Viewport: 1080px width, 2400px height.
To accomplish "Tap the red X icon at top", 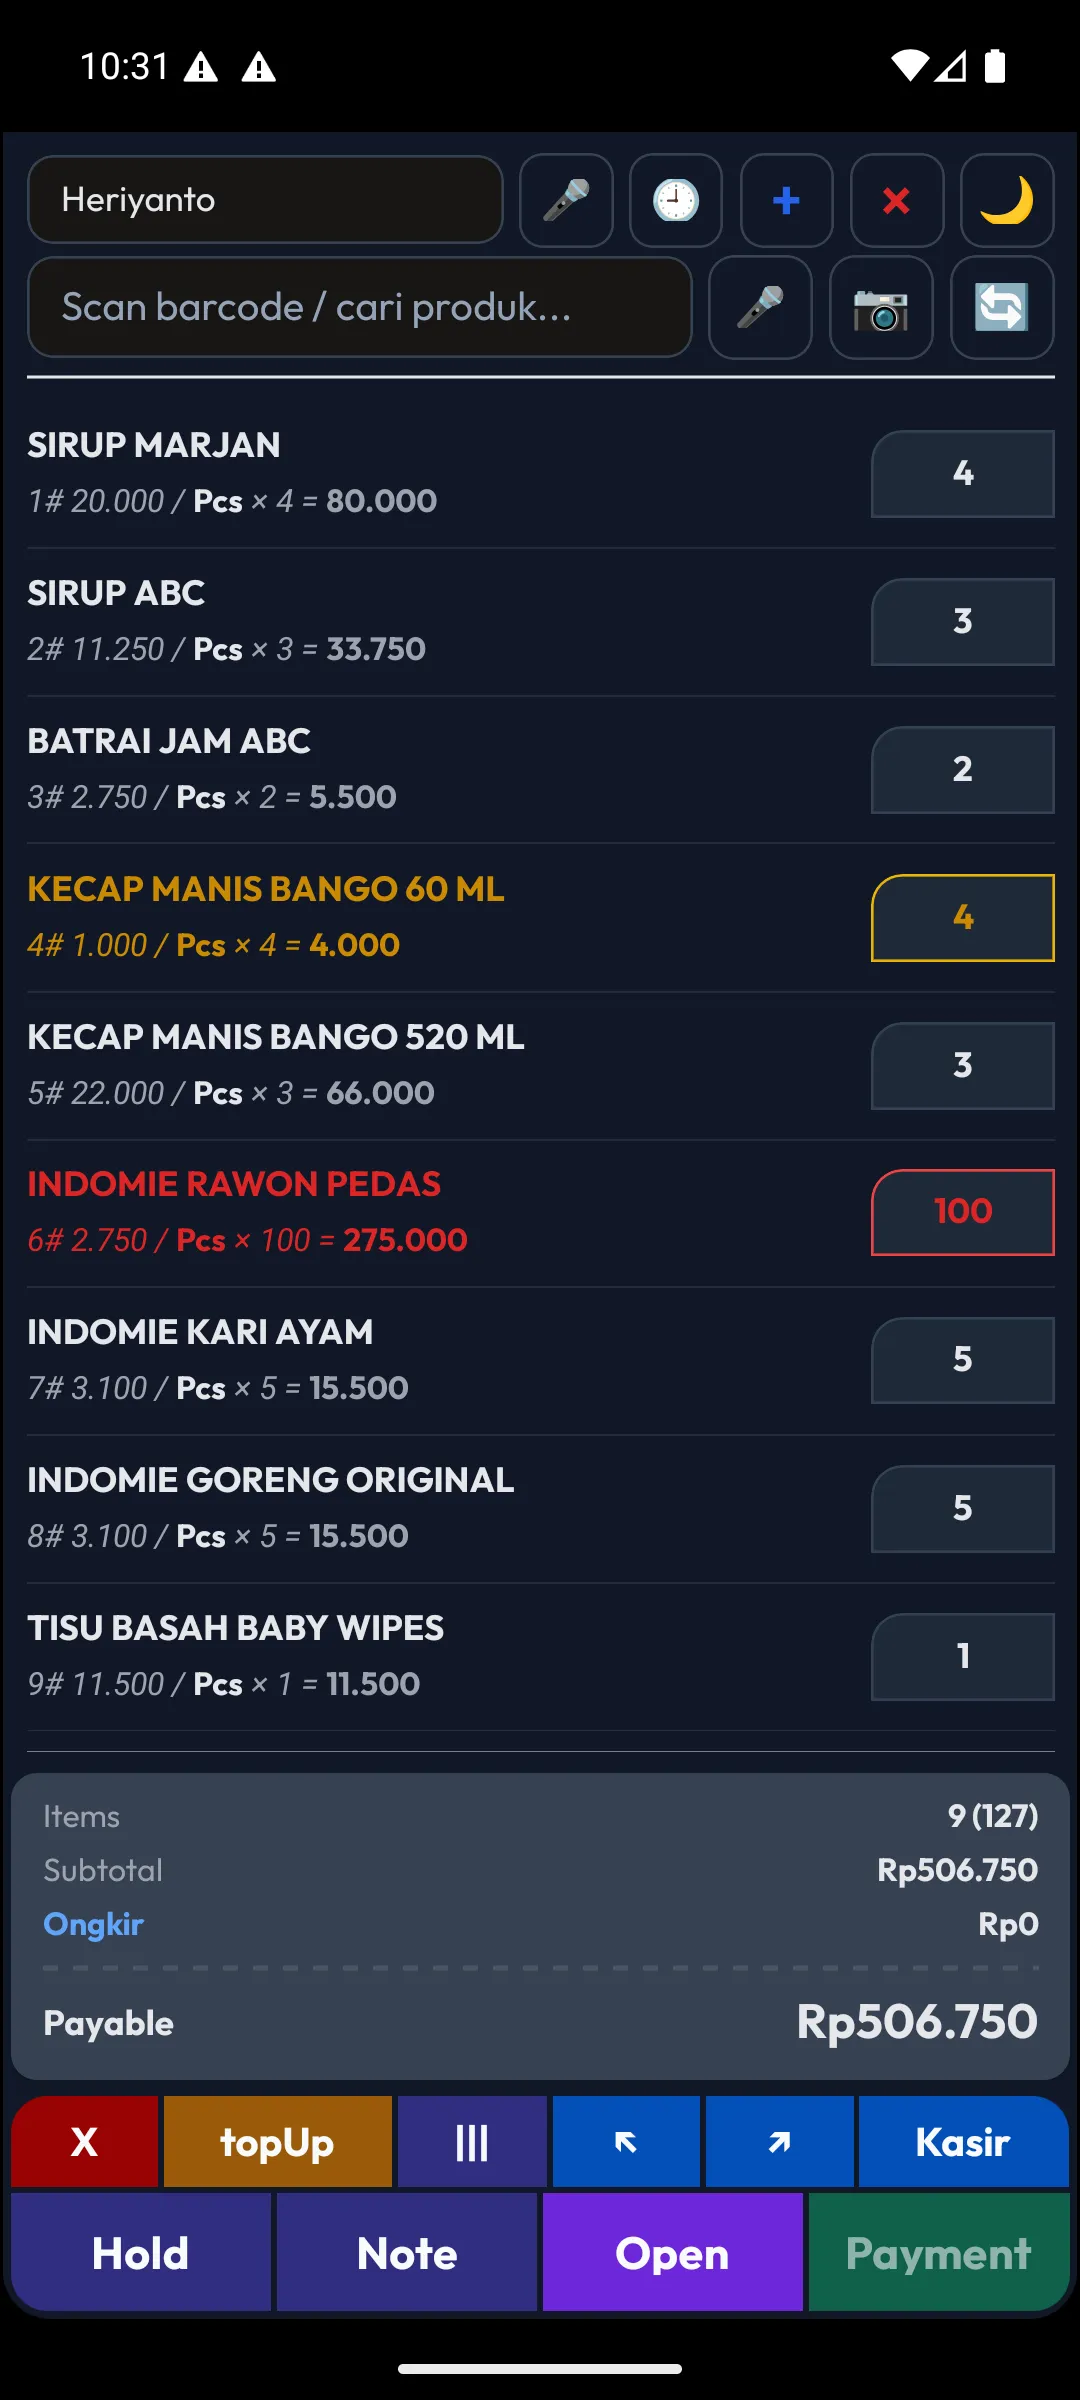I will tap(896, 200).
